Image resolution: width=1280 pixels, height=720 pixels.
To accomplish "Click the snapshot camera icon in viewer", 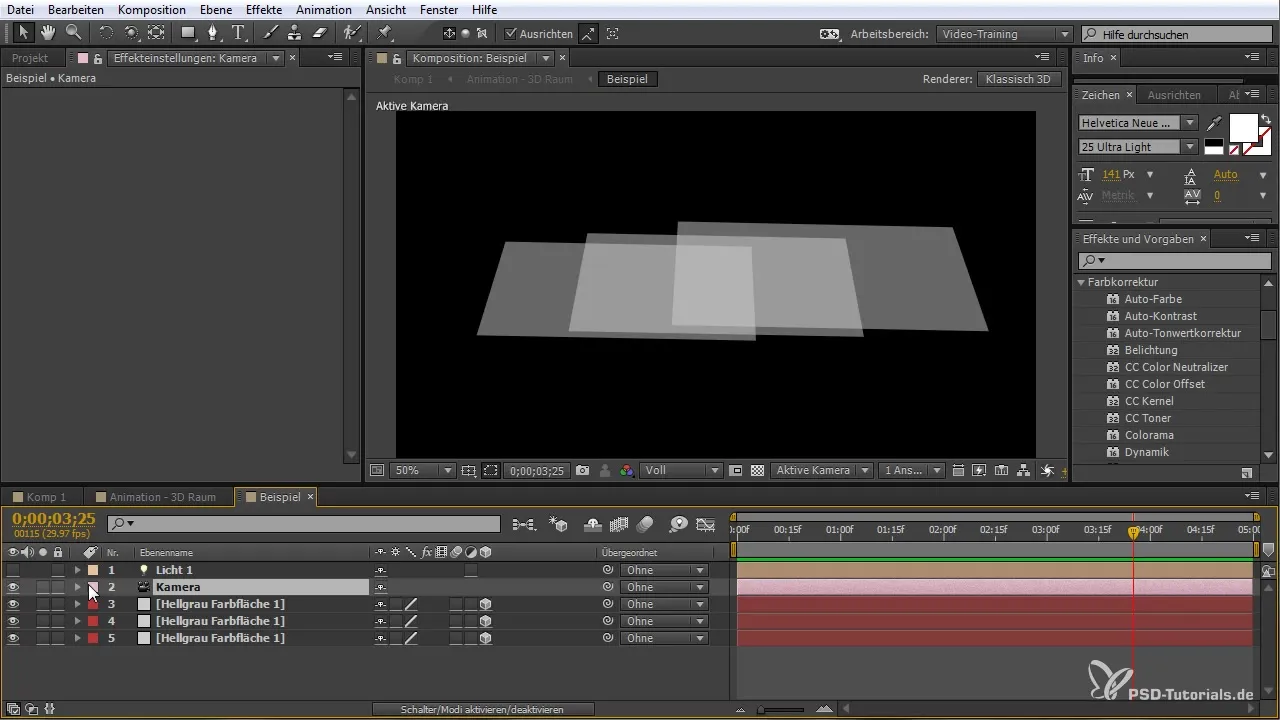I will tap(582, 470).
